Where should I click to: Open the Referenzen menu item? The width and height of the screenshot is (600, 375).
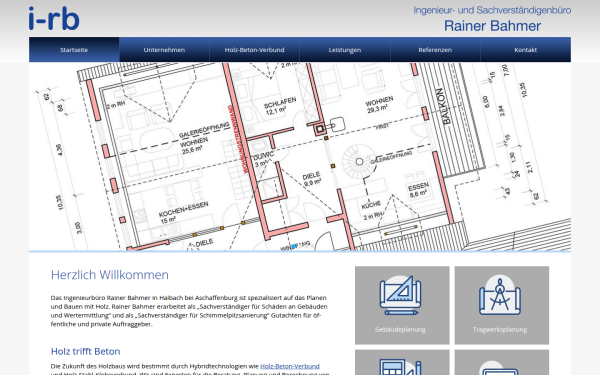tap(435, 50)
